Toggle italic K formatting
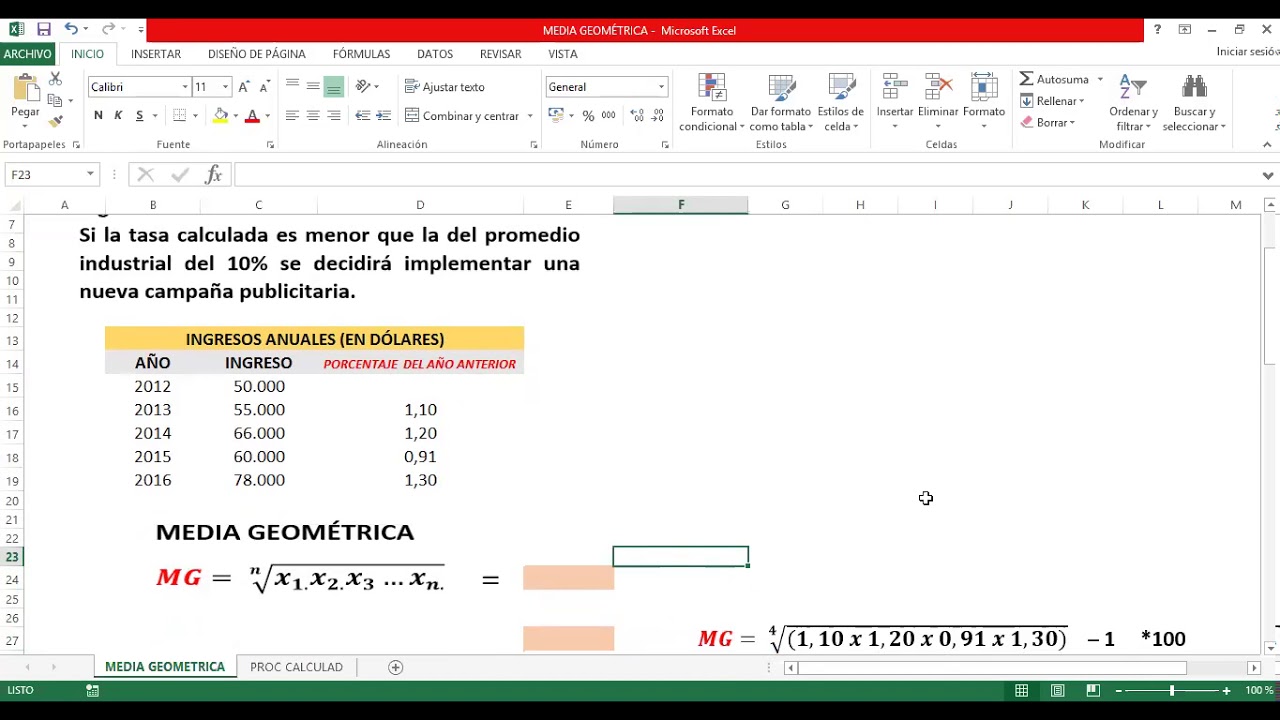 coord(118,116)
